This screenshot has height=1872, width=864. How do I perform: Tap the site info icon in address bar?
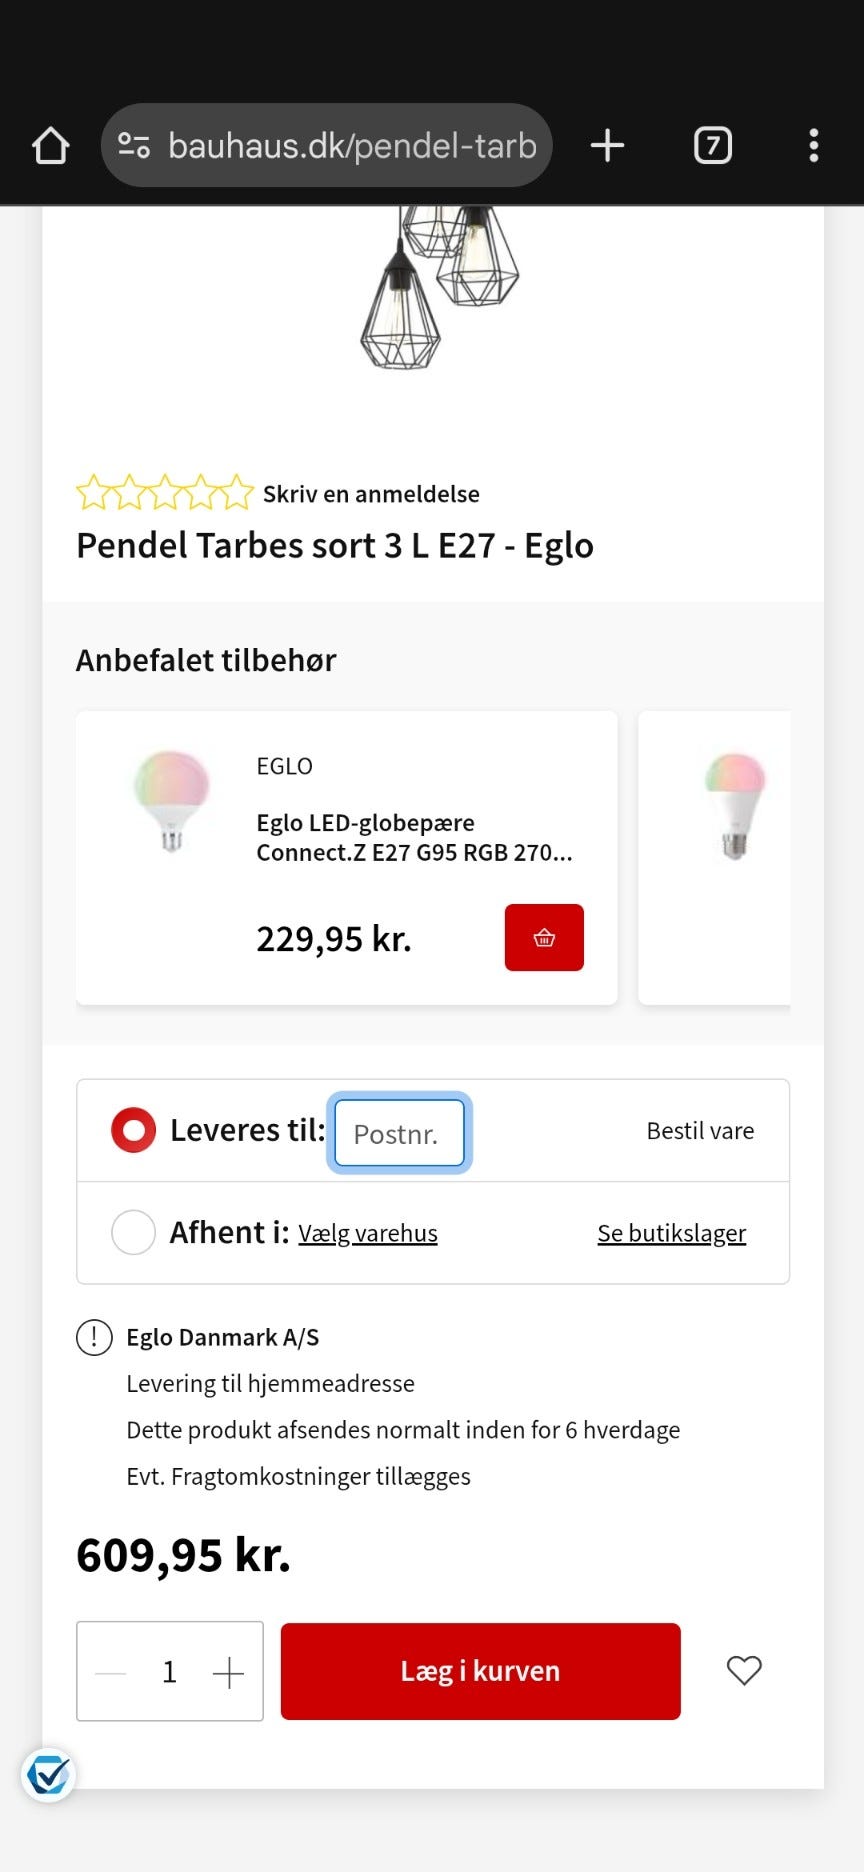click(x=134, y=146)
